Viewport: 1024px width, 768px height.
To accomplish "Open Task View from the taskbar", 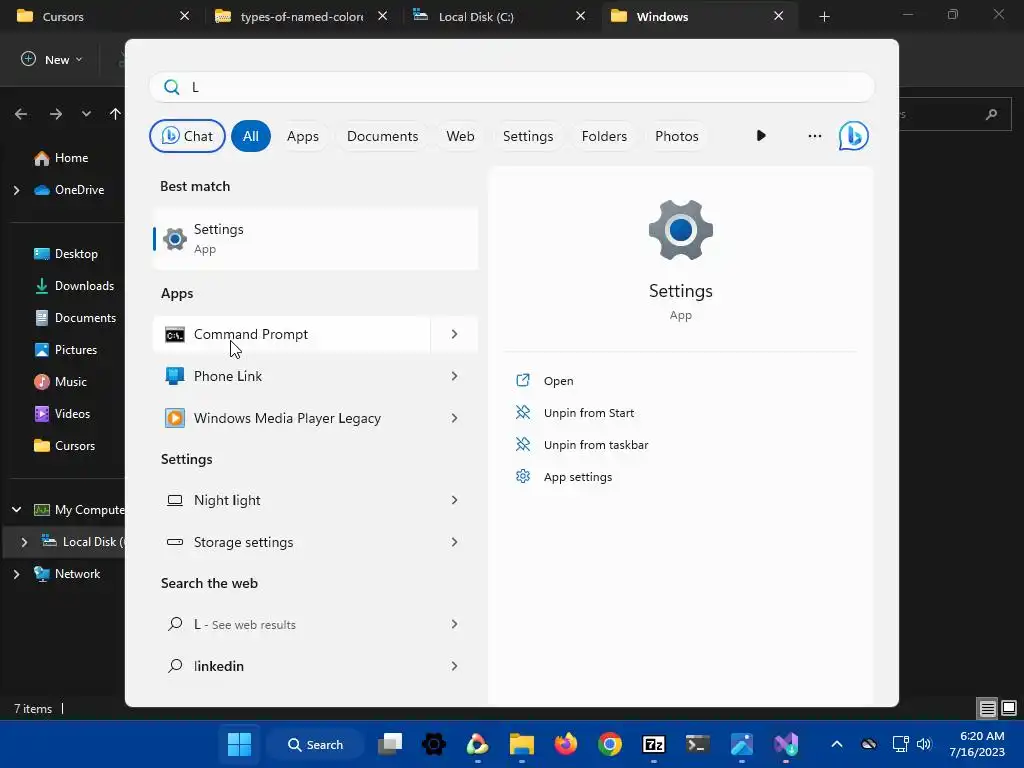I will [391, 744].
